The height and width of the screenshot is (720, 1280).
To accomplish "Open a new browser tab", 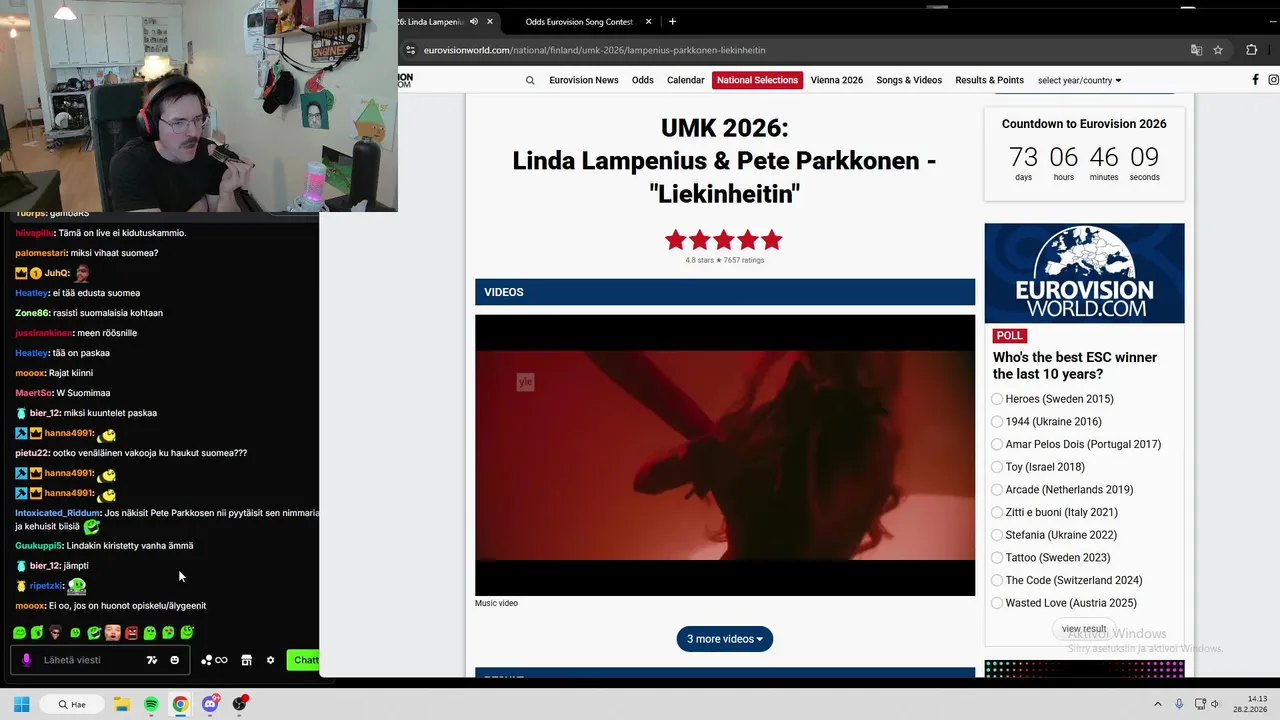I will click(672, 21).
